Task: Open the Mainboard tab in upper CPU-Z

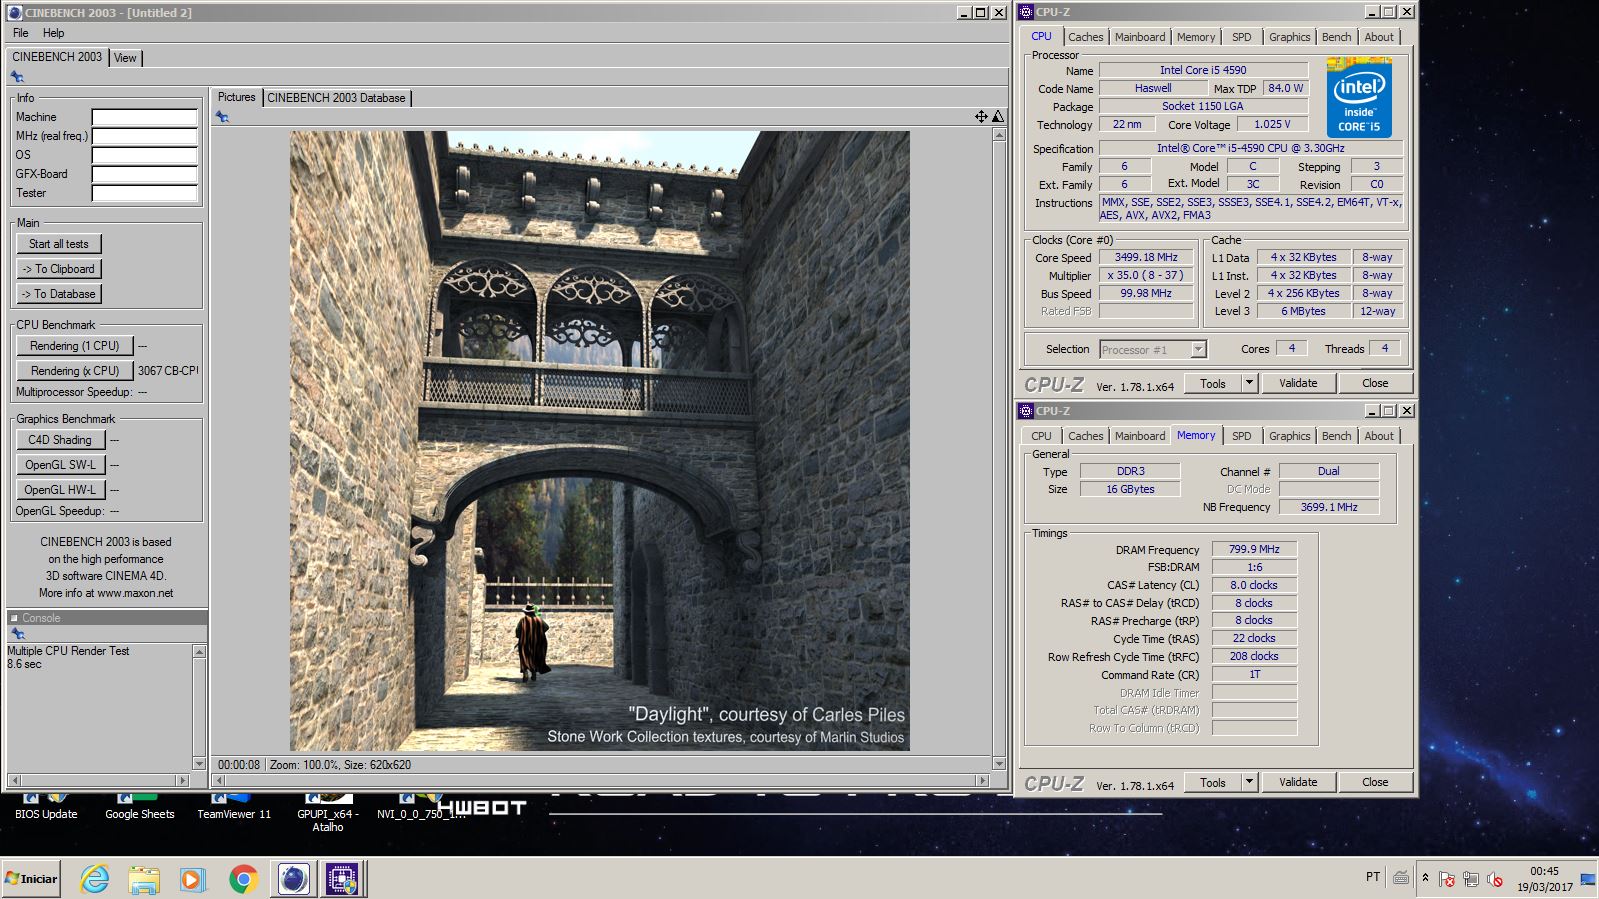Action: click(1140, 37)
